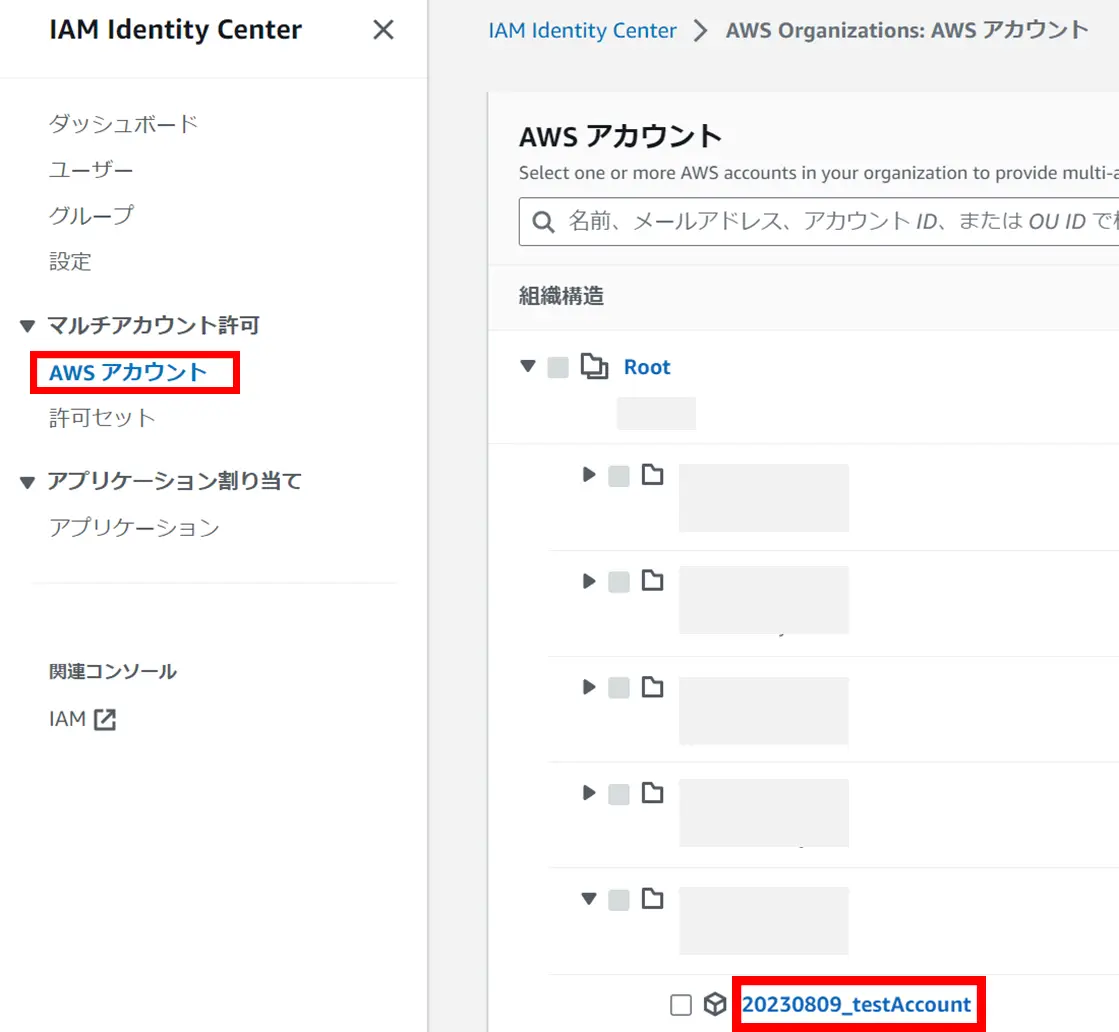Screen dimensions: 1119x1032
Task: Select AWS アカウント in the side navigation
Action: tap(128, 372)
